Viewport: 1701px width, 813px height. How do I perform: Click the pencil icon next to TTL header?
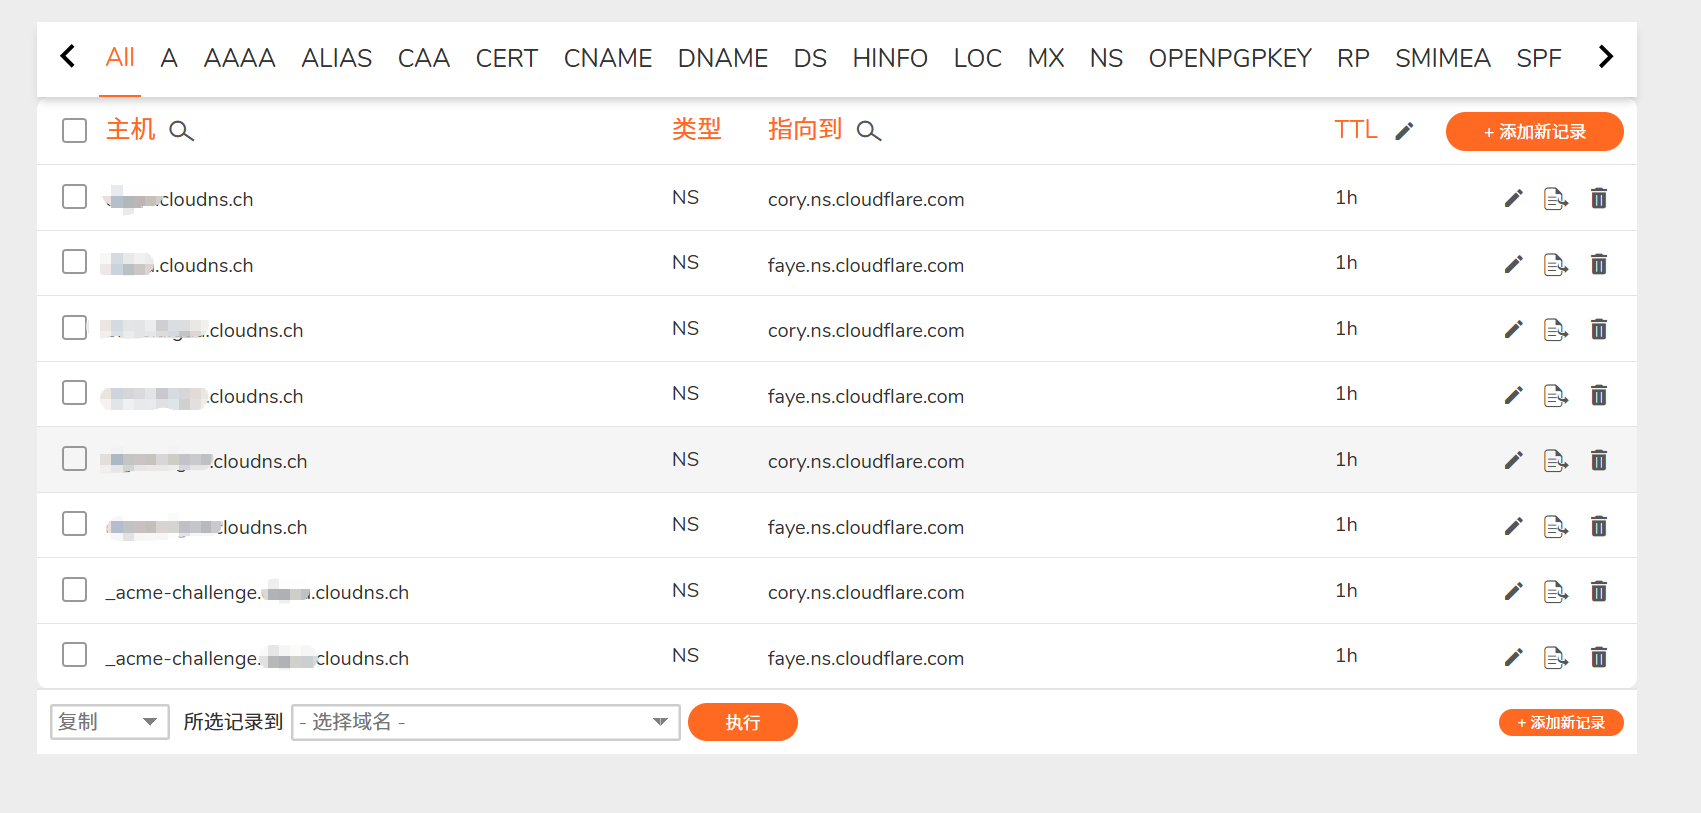pos(1404,131)
